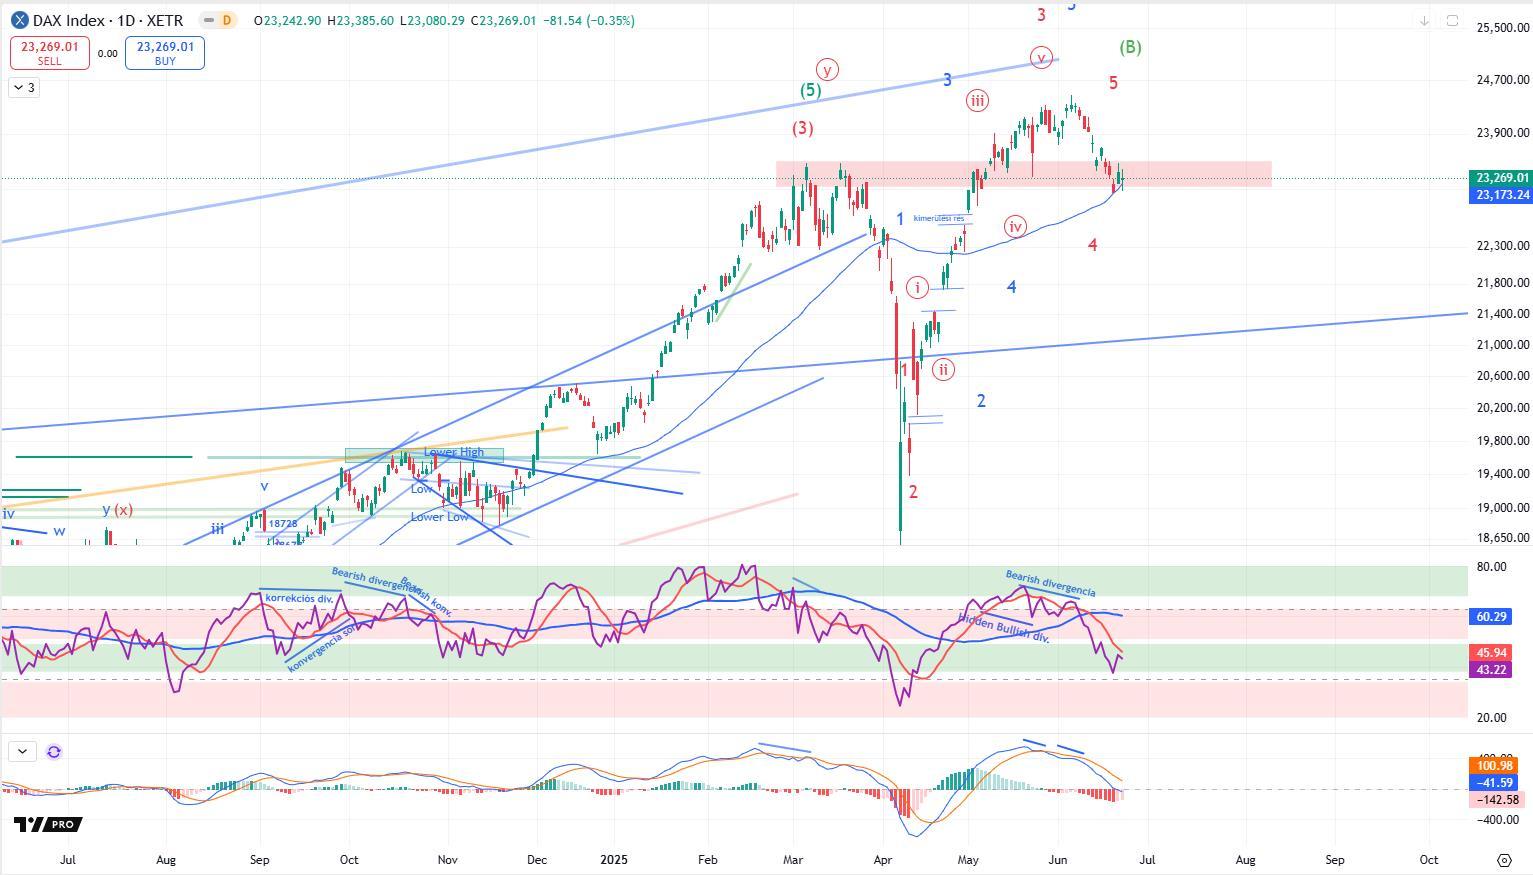Click the 21,400.00 price scale value
This screenshot has height=875, width=1533.
click(x=1502, y=314)
